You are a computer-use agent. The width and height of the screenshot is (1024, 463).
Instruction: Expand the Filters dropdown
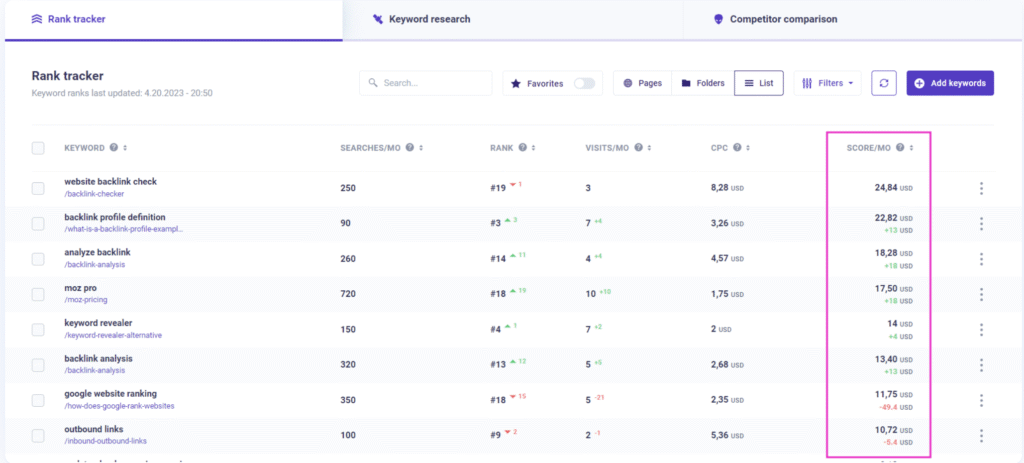827,83
